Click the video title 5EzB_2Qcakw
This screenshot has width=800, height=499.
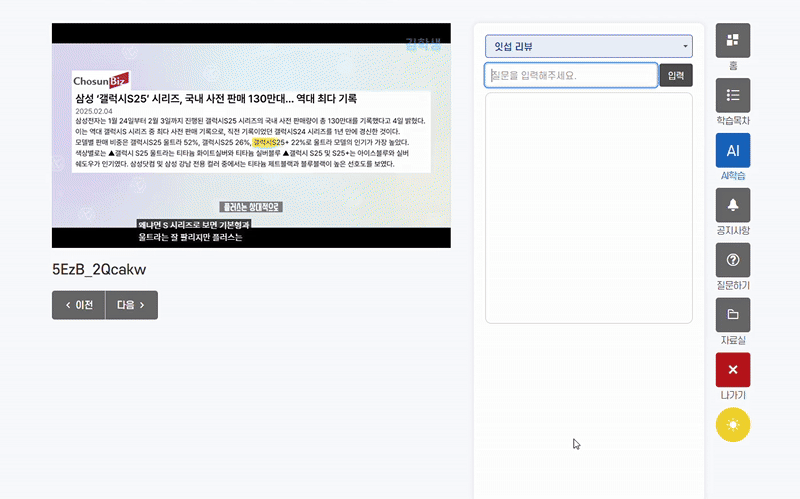[99, 269]
